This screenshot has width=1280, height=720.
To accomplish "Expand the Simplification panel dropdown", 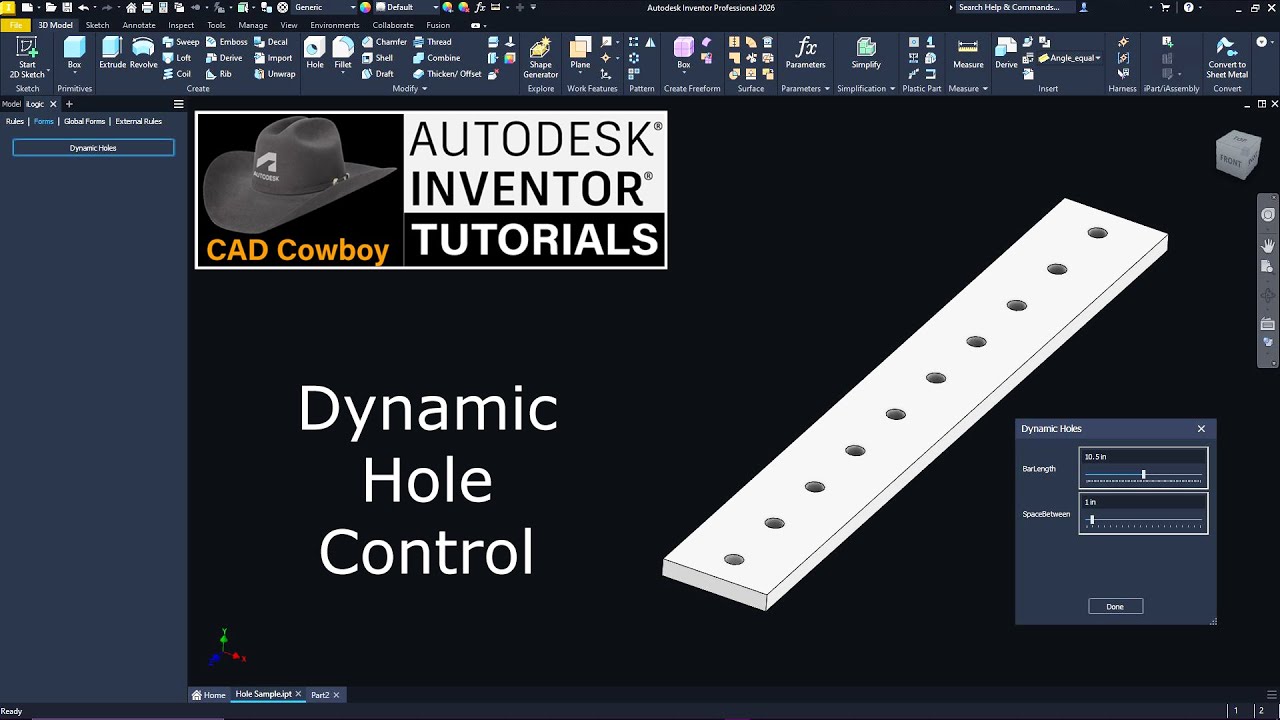I will [866, 88].
